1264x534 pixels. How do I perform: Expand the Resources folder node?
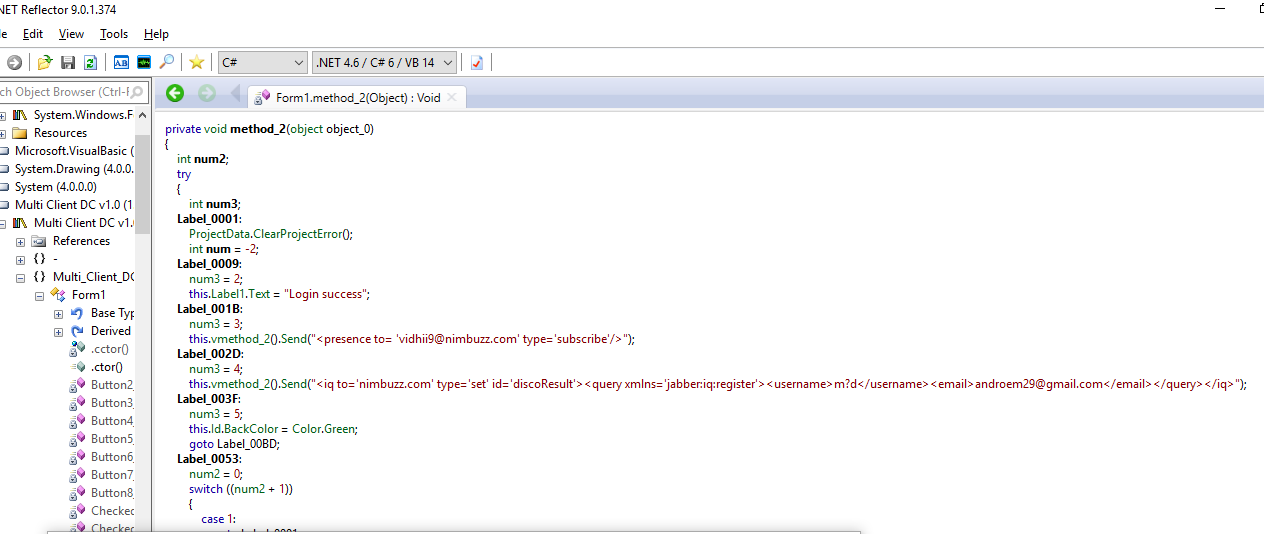click(x=3, y=133)
